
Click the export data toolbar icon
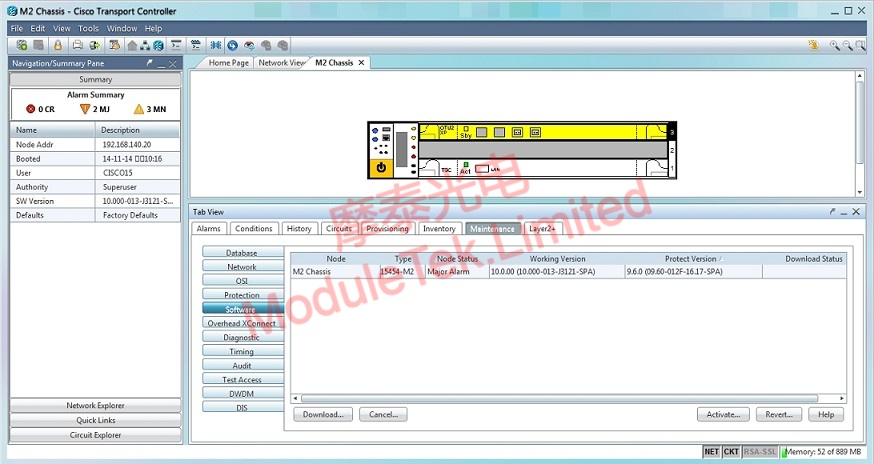tap(95, 45)
